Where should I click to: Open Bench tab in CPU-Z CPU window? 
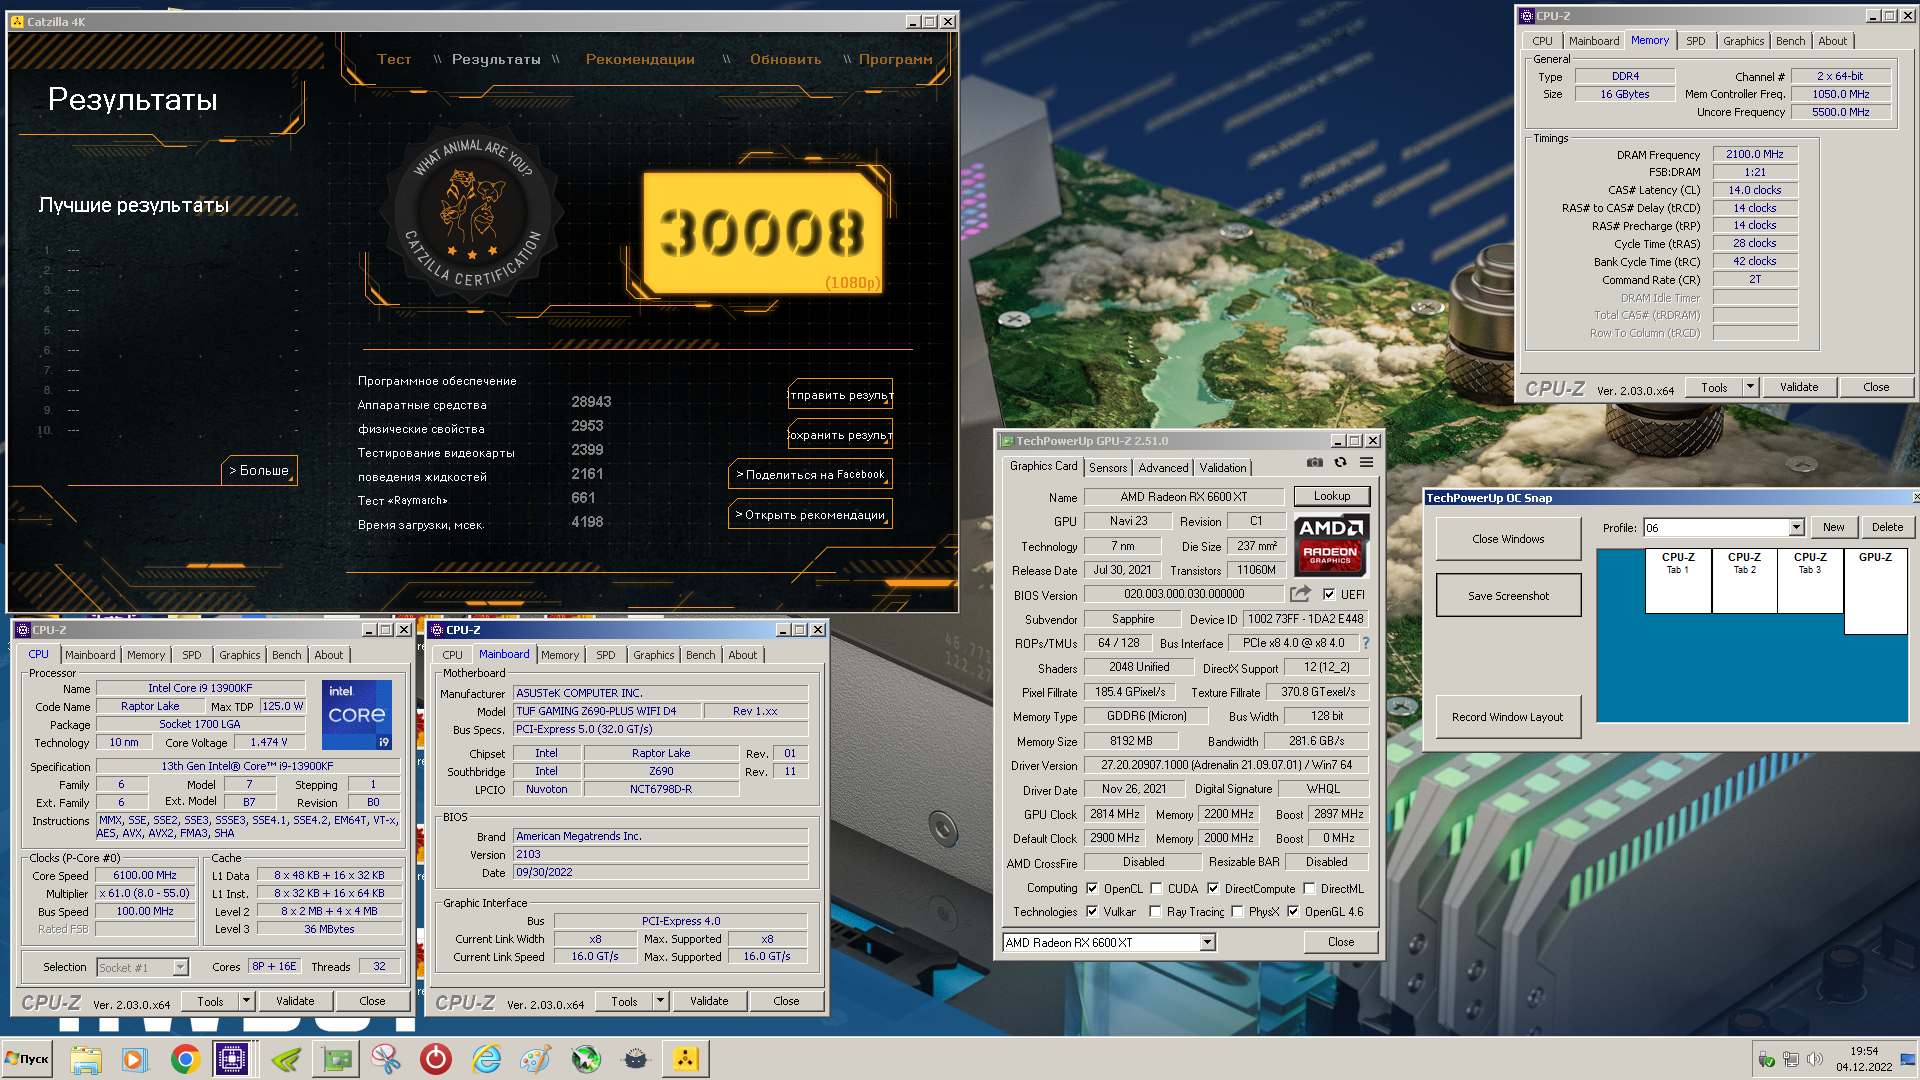[x=286, y=655]
